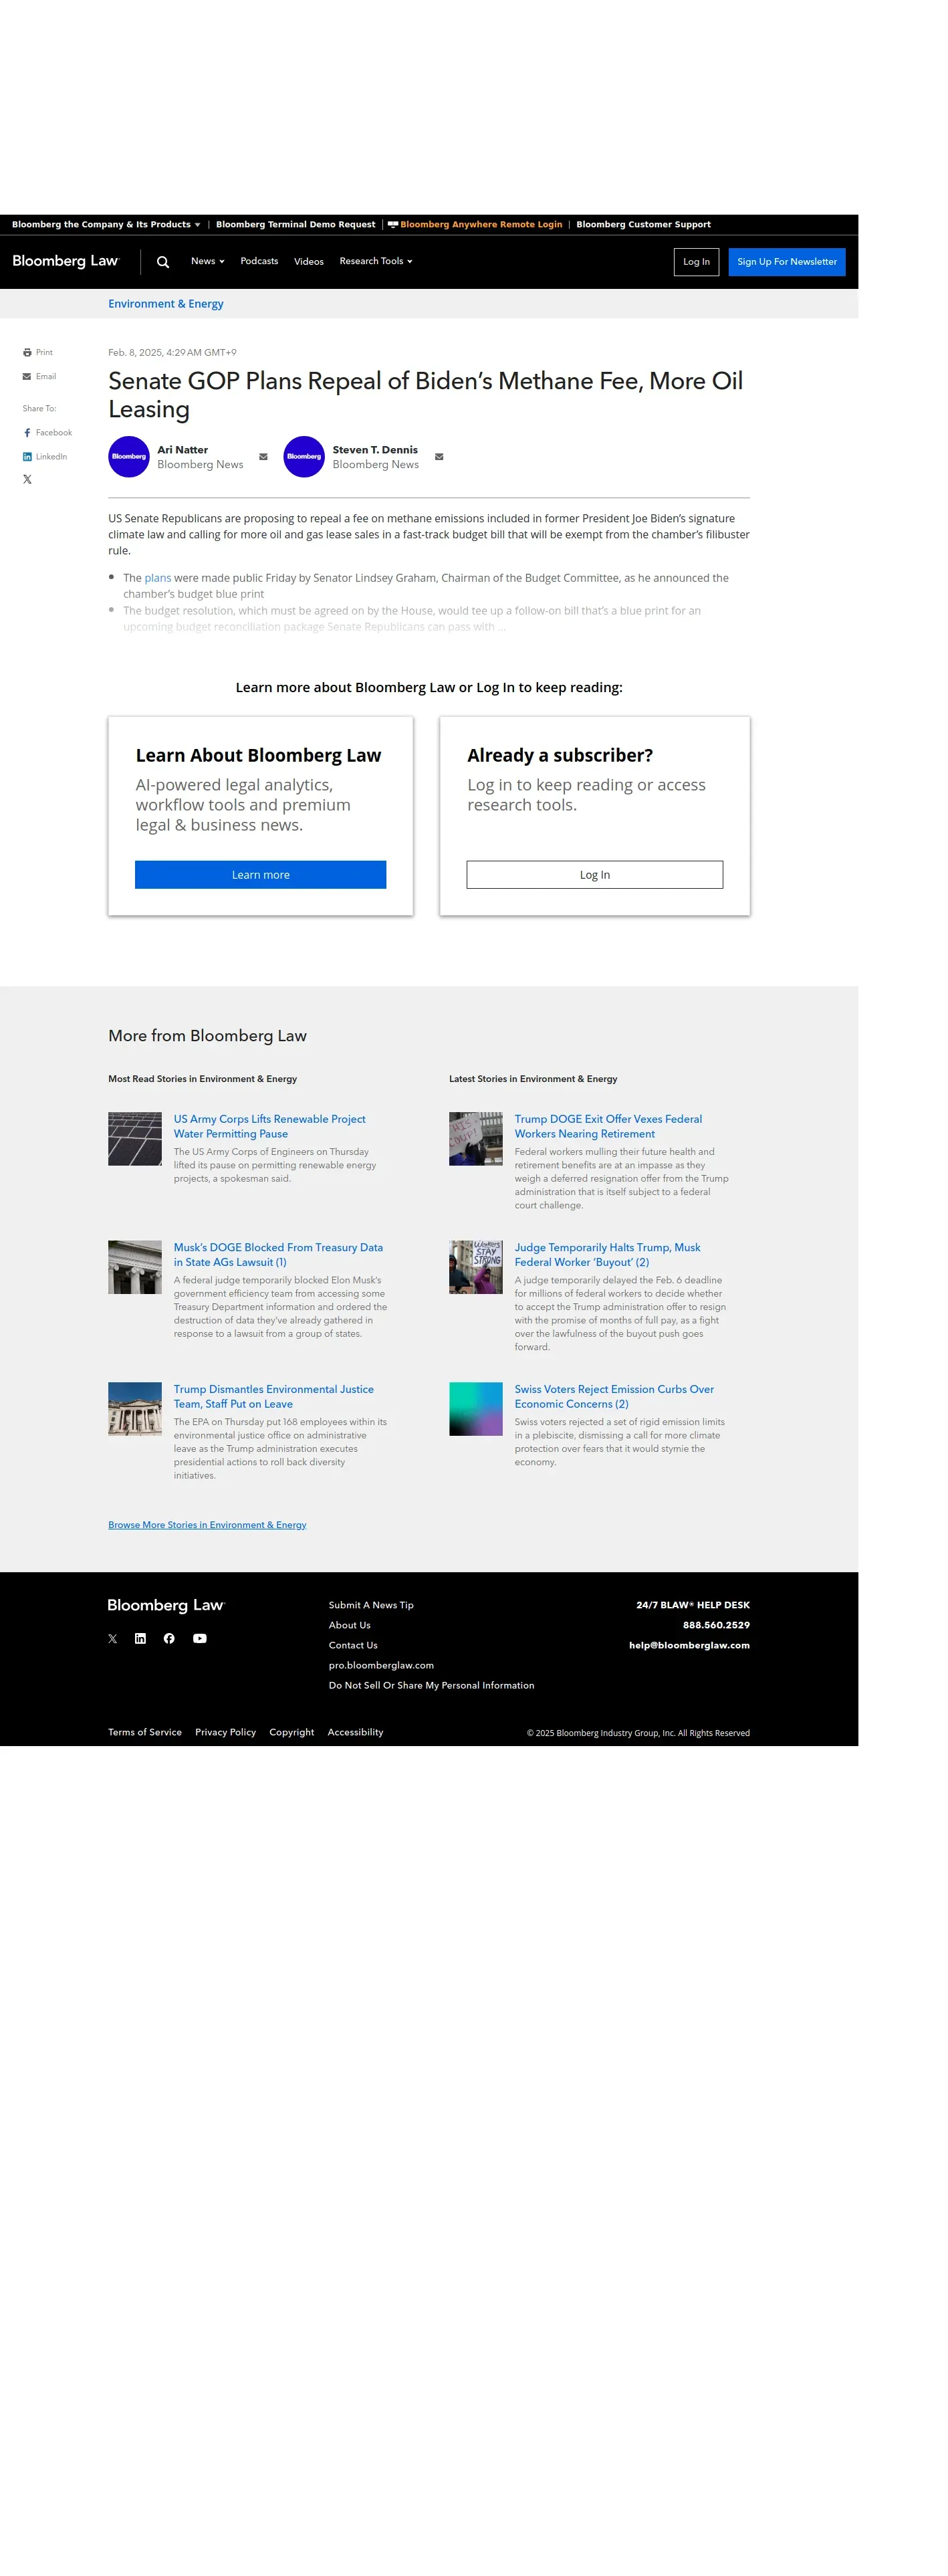Open Privacy Policy footer link
This screenshot has height=2576, width=948.
226,1732
